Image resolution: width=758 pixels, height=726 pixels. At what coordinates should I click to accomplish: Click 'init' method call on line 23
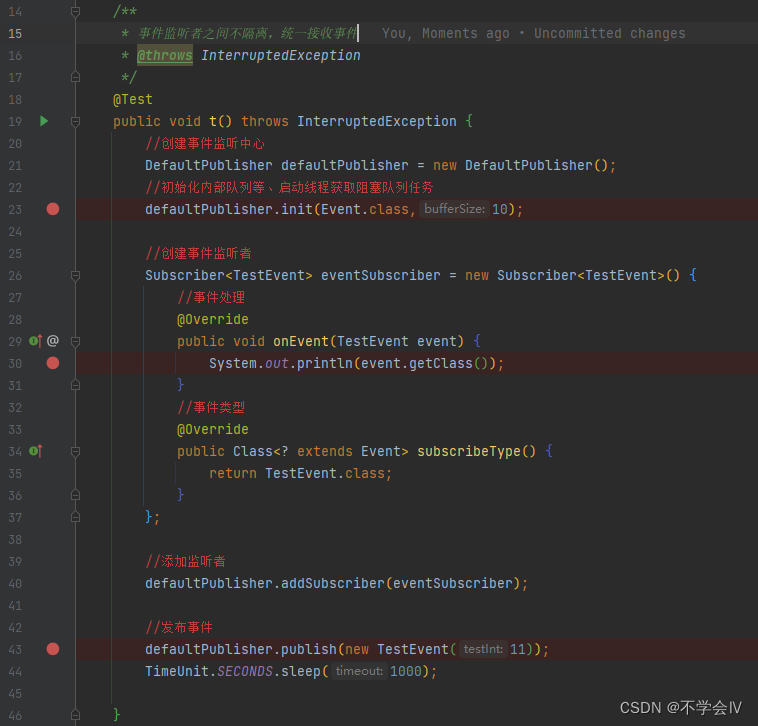point(297,209)
